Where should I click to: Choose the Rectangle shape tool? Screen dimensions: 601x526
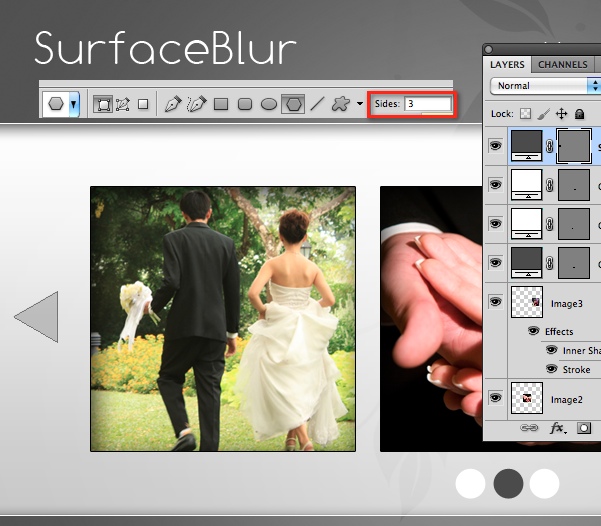point(221,104)
